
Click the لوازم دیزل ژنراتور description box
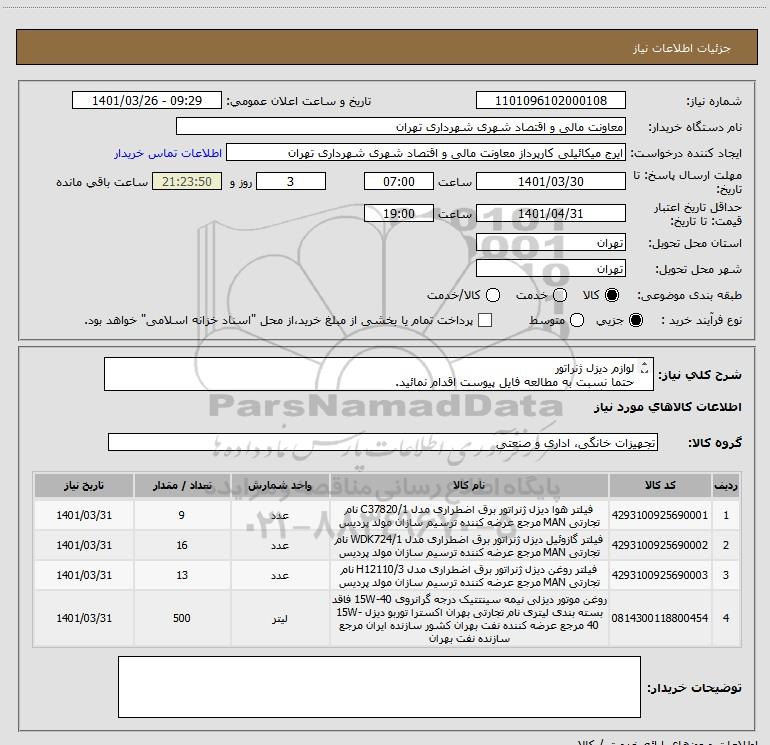pyautogui.click(x=379, y=375)
